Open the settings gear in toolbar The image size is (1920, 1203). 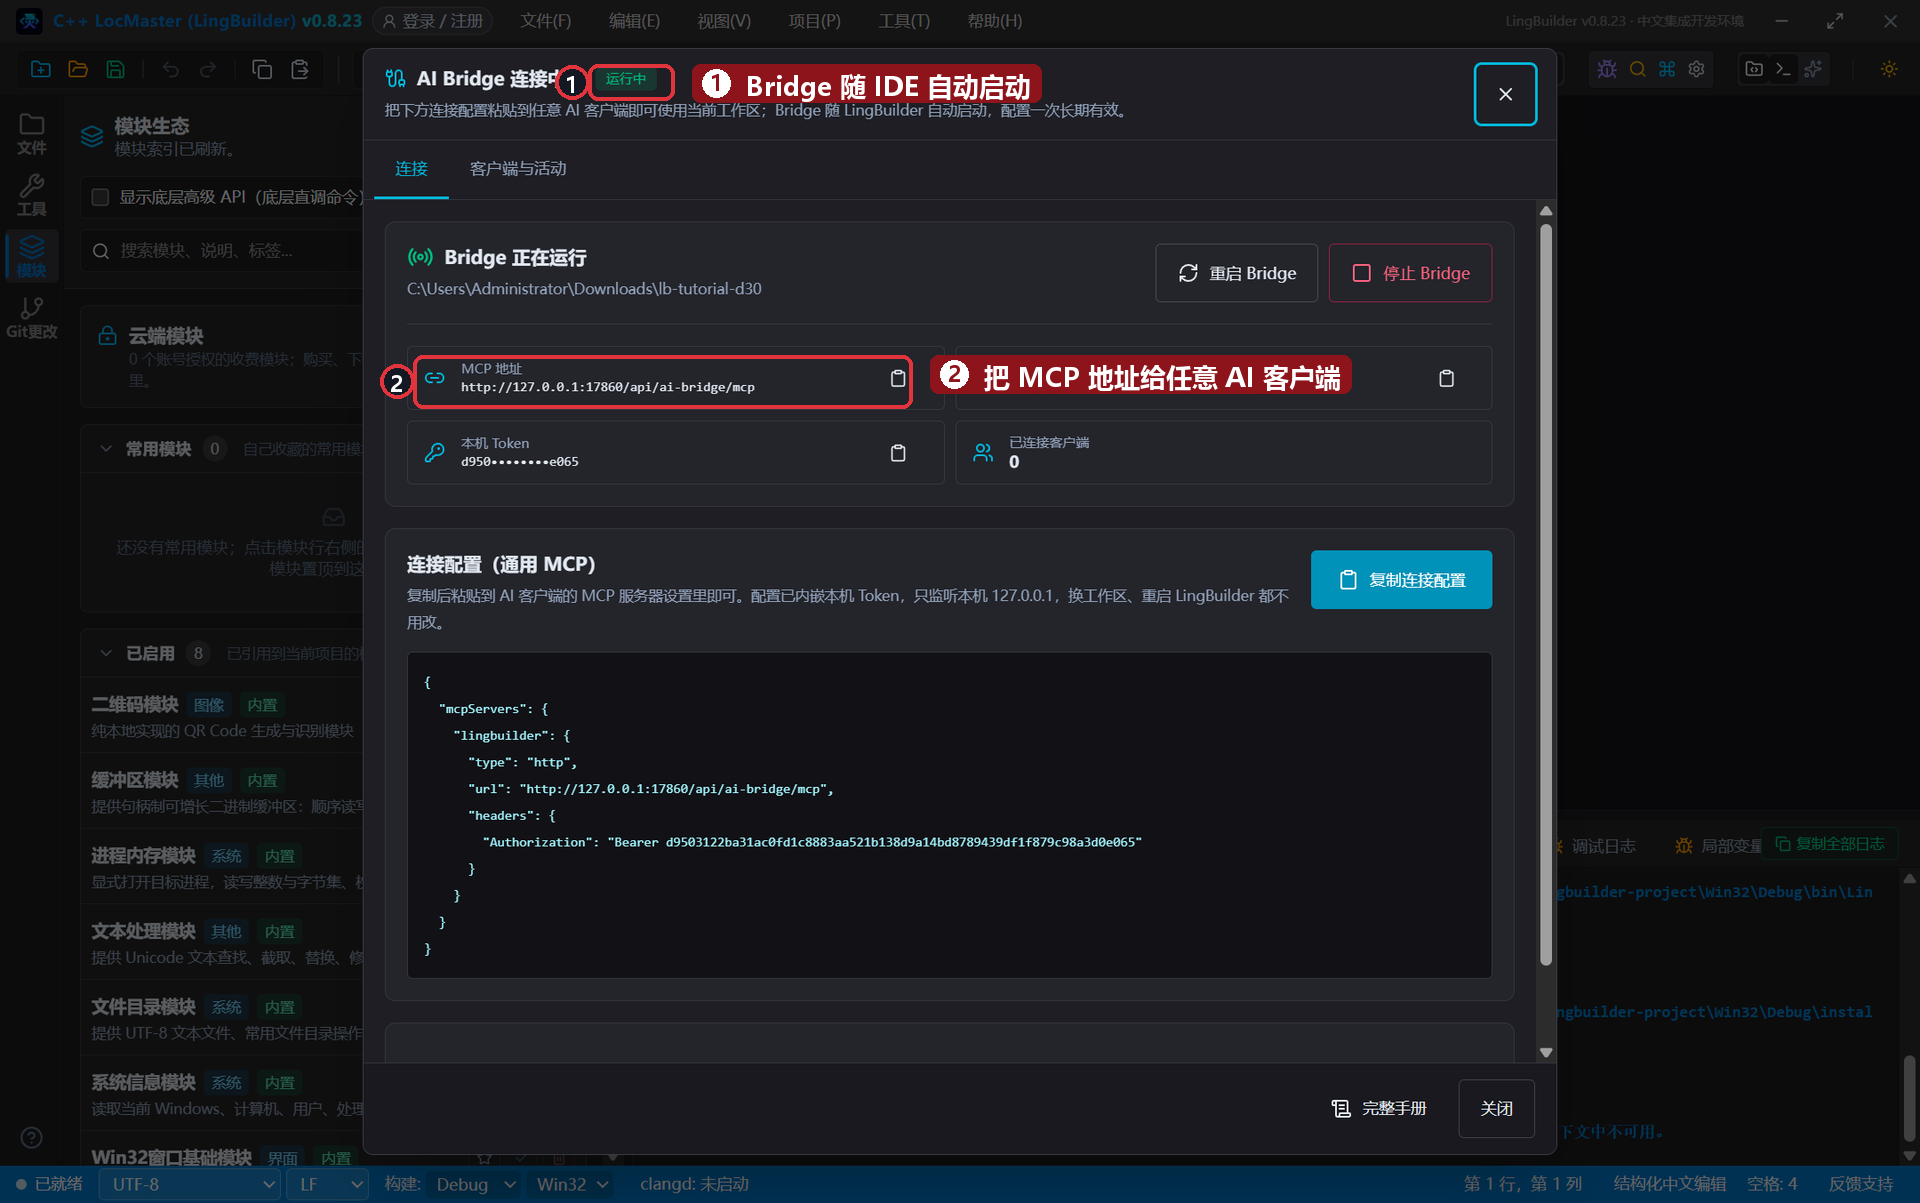[1697, 69]
